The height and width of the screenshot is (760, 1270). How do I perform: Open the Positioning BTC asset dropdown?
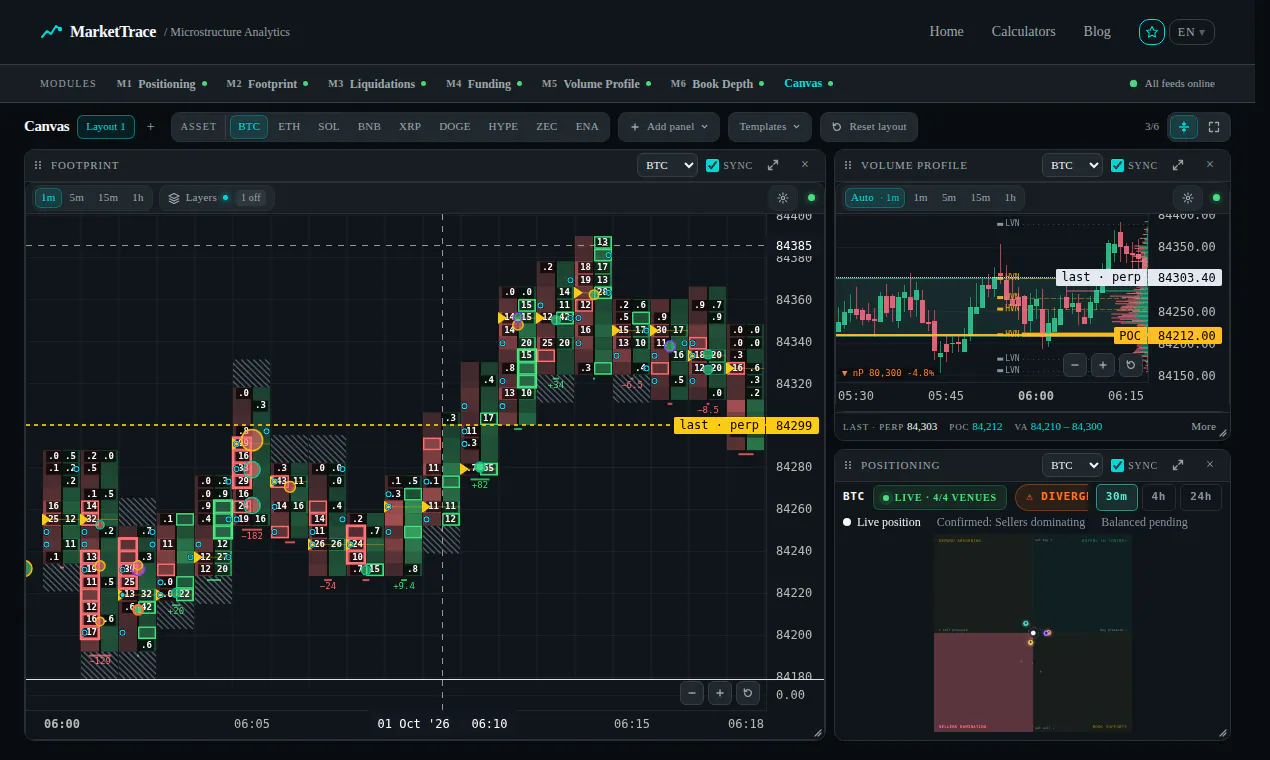point(1072,465)
